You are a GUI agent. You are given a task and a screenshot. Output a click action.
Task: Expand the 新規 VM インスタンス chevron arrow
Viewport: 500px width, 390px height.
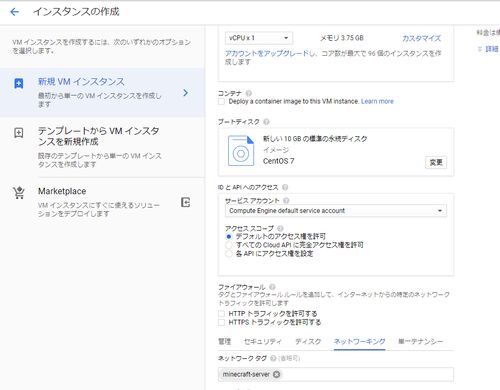(x=186, y=93)
